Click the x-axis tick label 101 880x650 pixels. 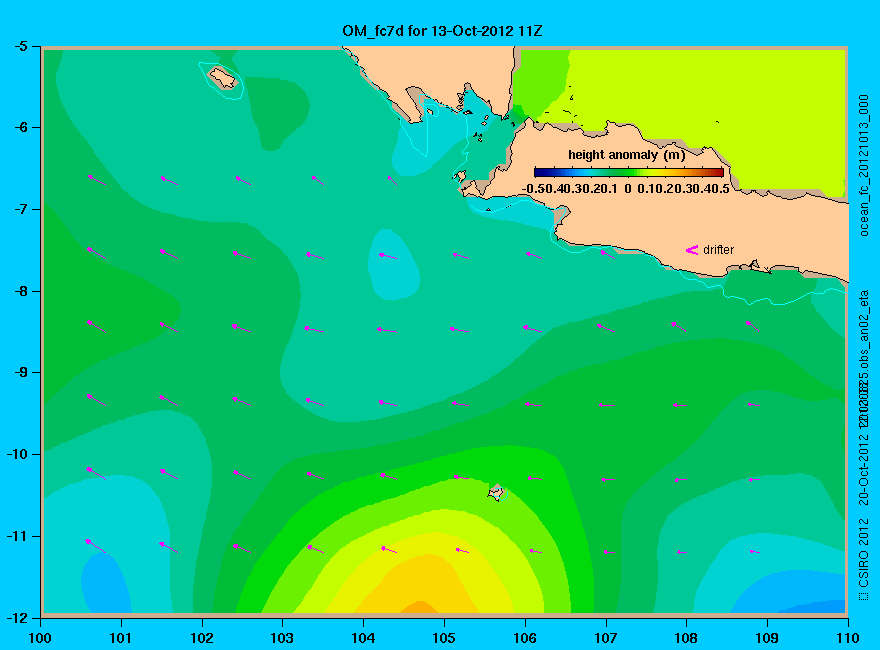click(121, 638)
